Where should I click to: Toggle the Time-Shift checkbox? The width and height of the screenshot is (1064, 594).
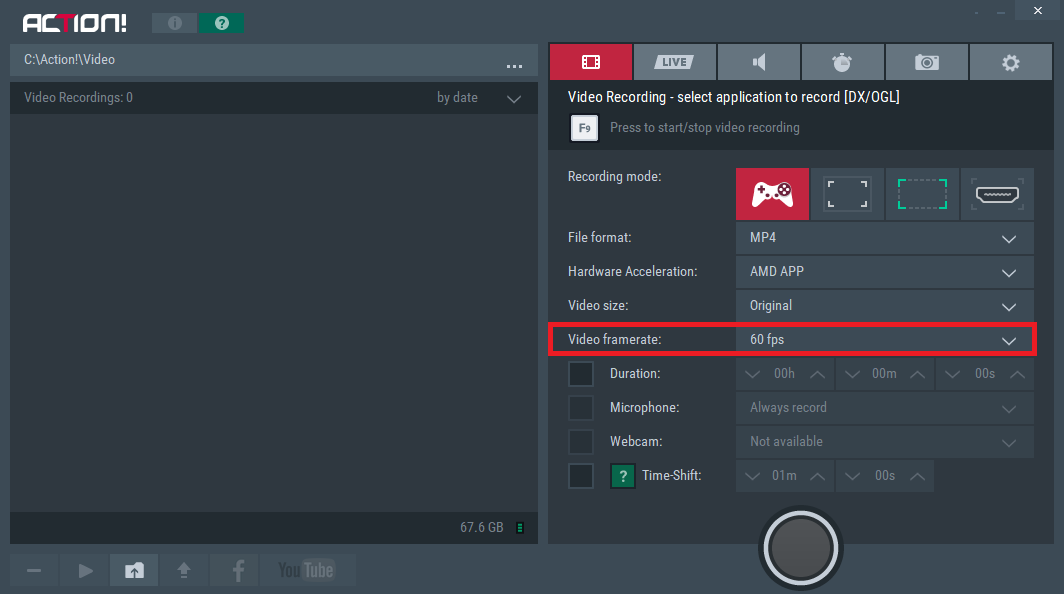pos(581,476)
